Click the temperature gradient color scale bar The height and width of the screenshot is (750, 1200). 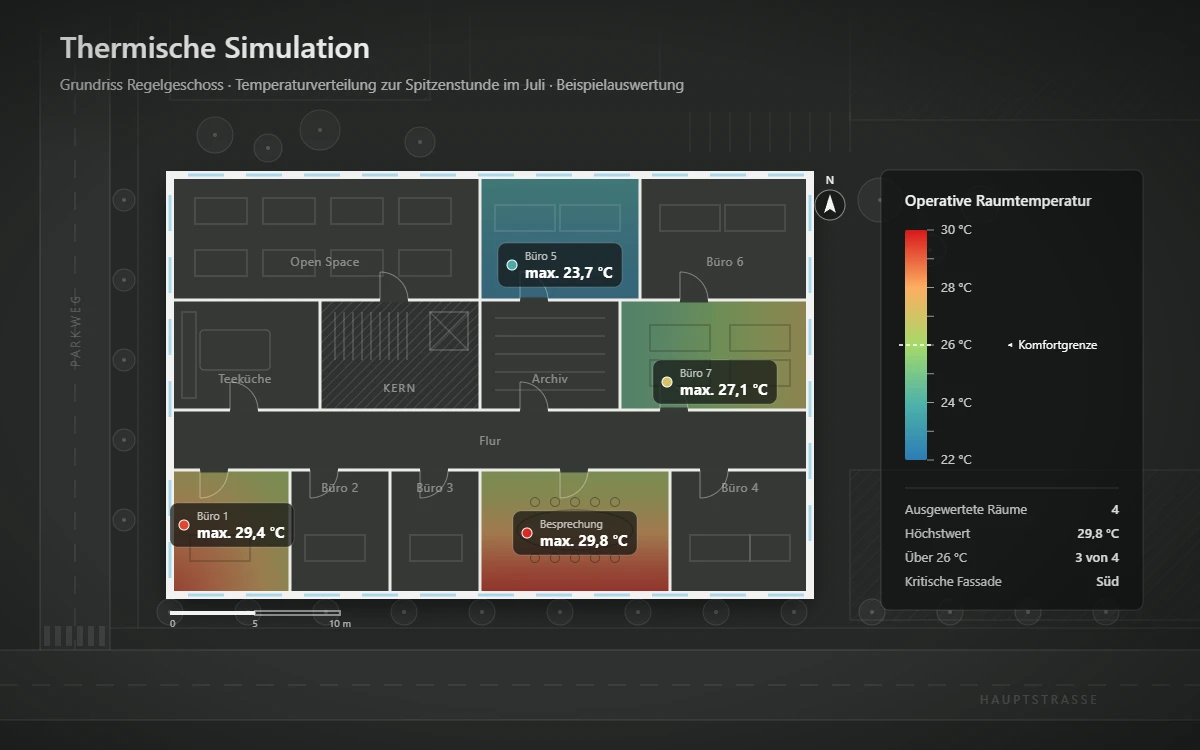click(915, 344)
